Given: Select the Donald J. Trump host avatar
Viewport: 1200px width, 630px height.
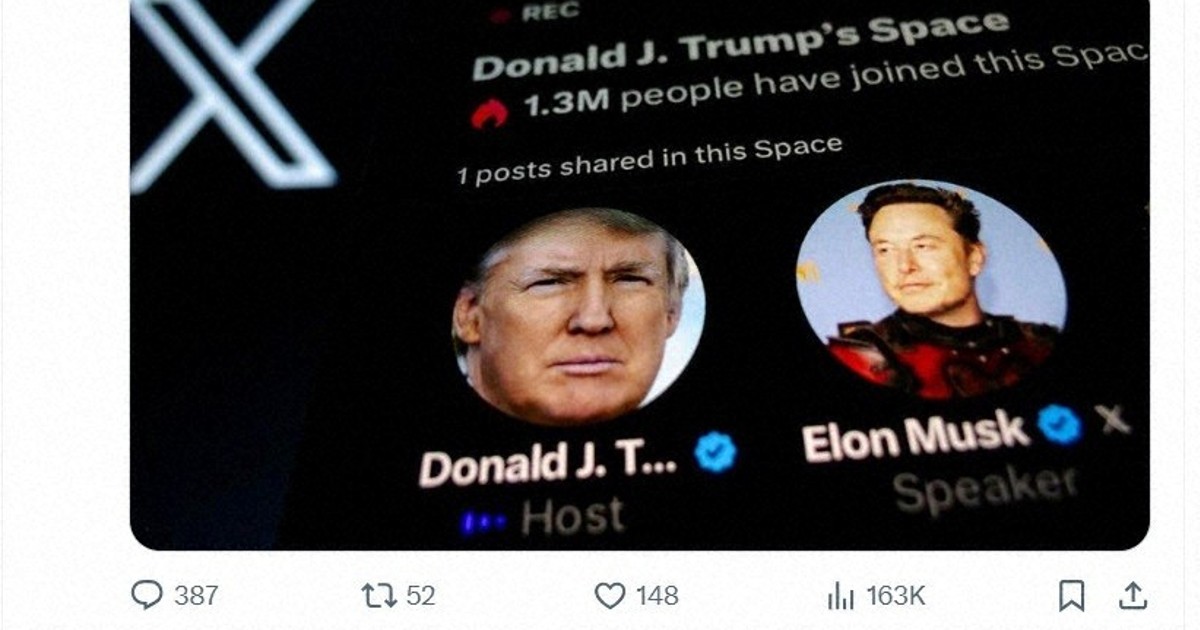Looking at the screenshot, I should (x=578, y=316).
